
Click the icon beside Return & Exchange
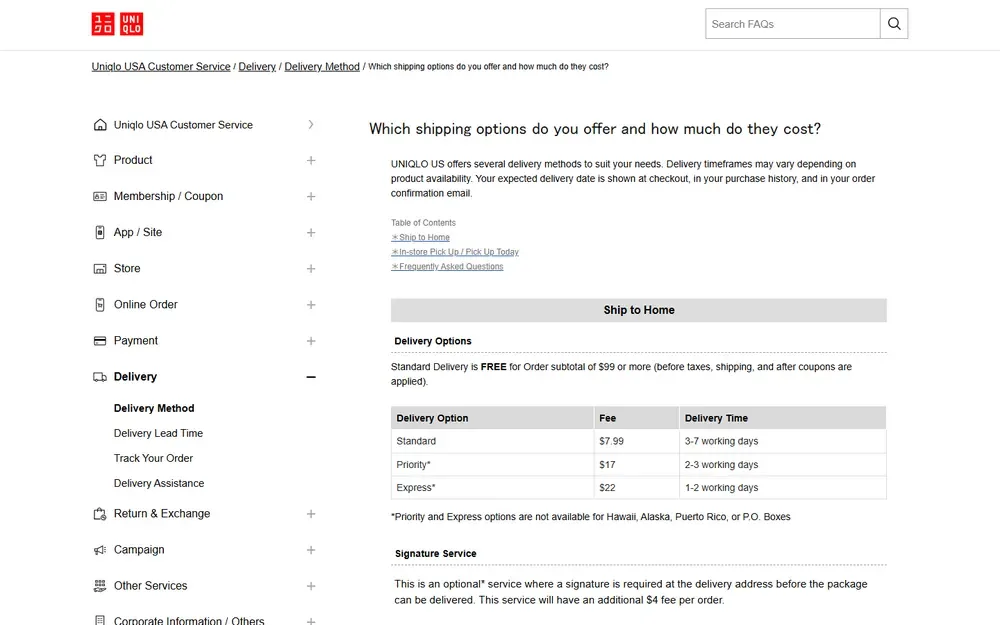pyautogui.click(x=100, y=514)
